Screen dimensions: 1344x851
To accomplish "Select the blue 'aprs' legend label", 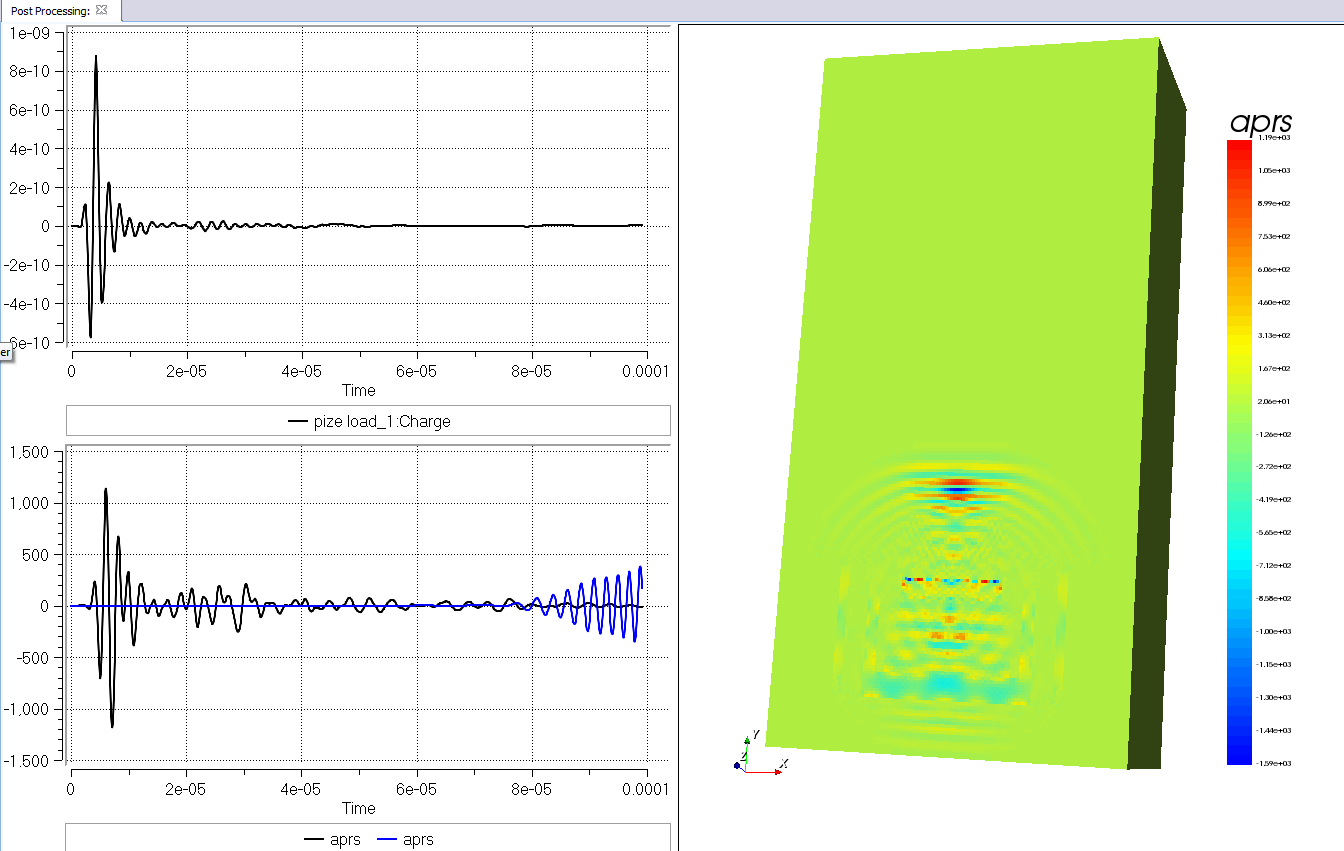I will (418, 840).
